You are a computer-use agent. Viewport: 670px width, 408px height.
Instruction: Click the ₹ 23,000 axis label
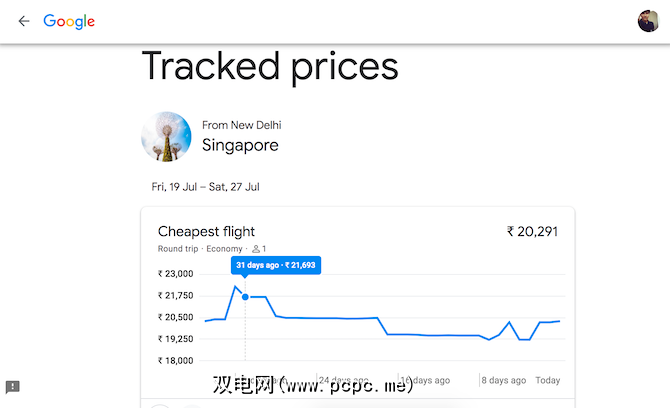point(175,274)
